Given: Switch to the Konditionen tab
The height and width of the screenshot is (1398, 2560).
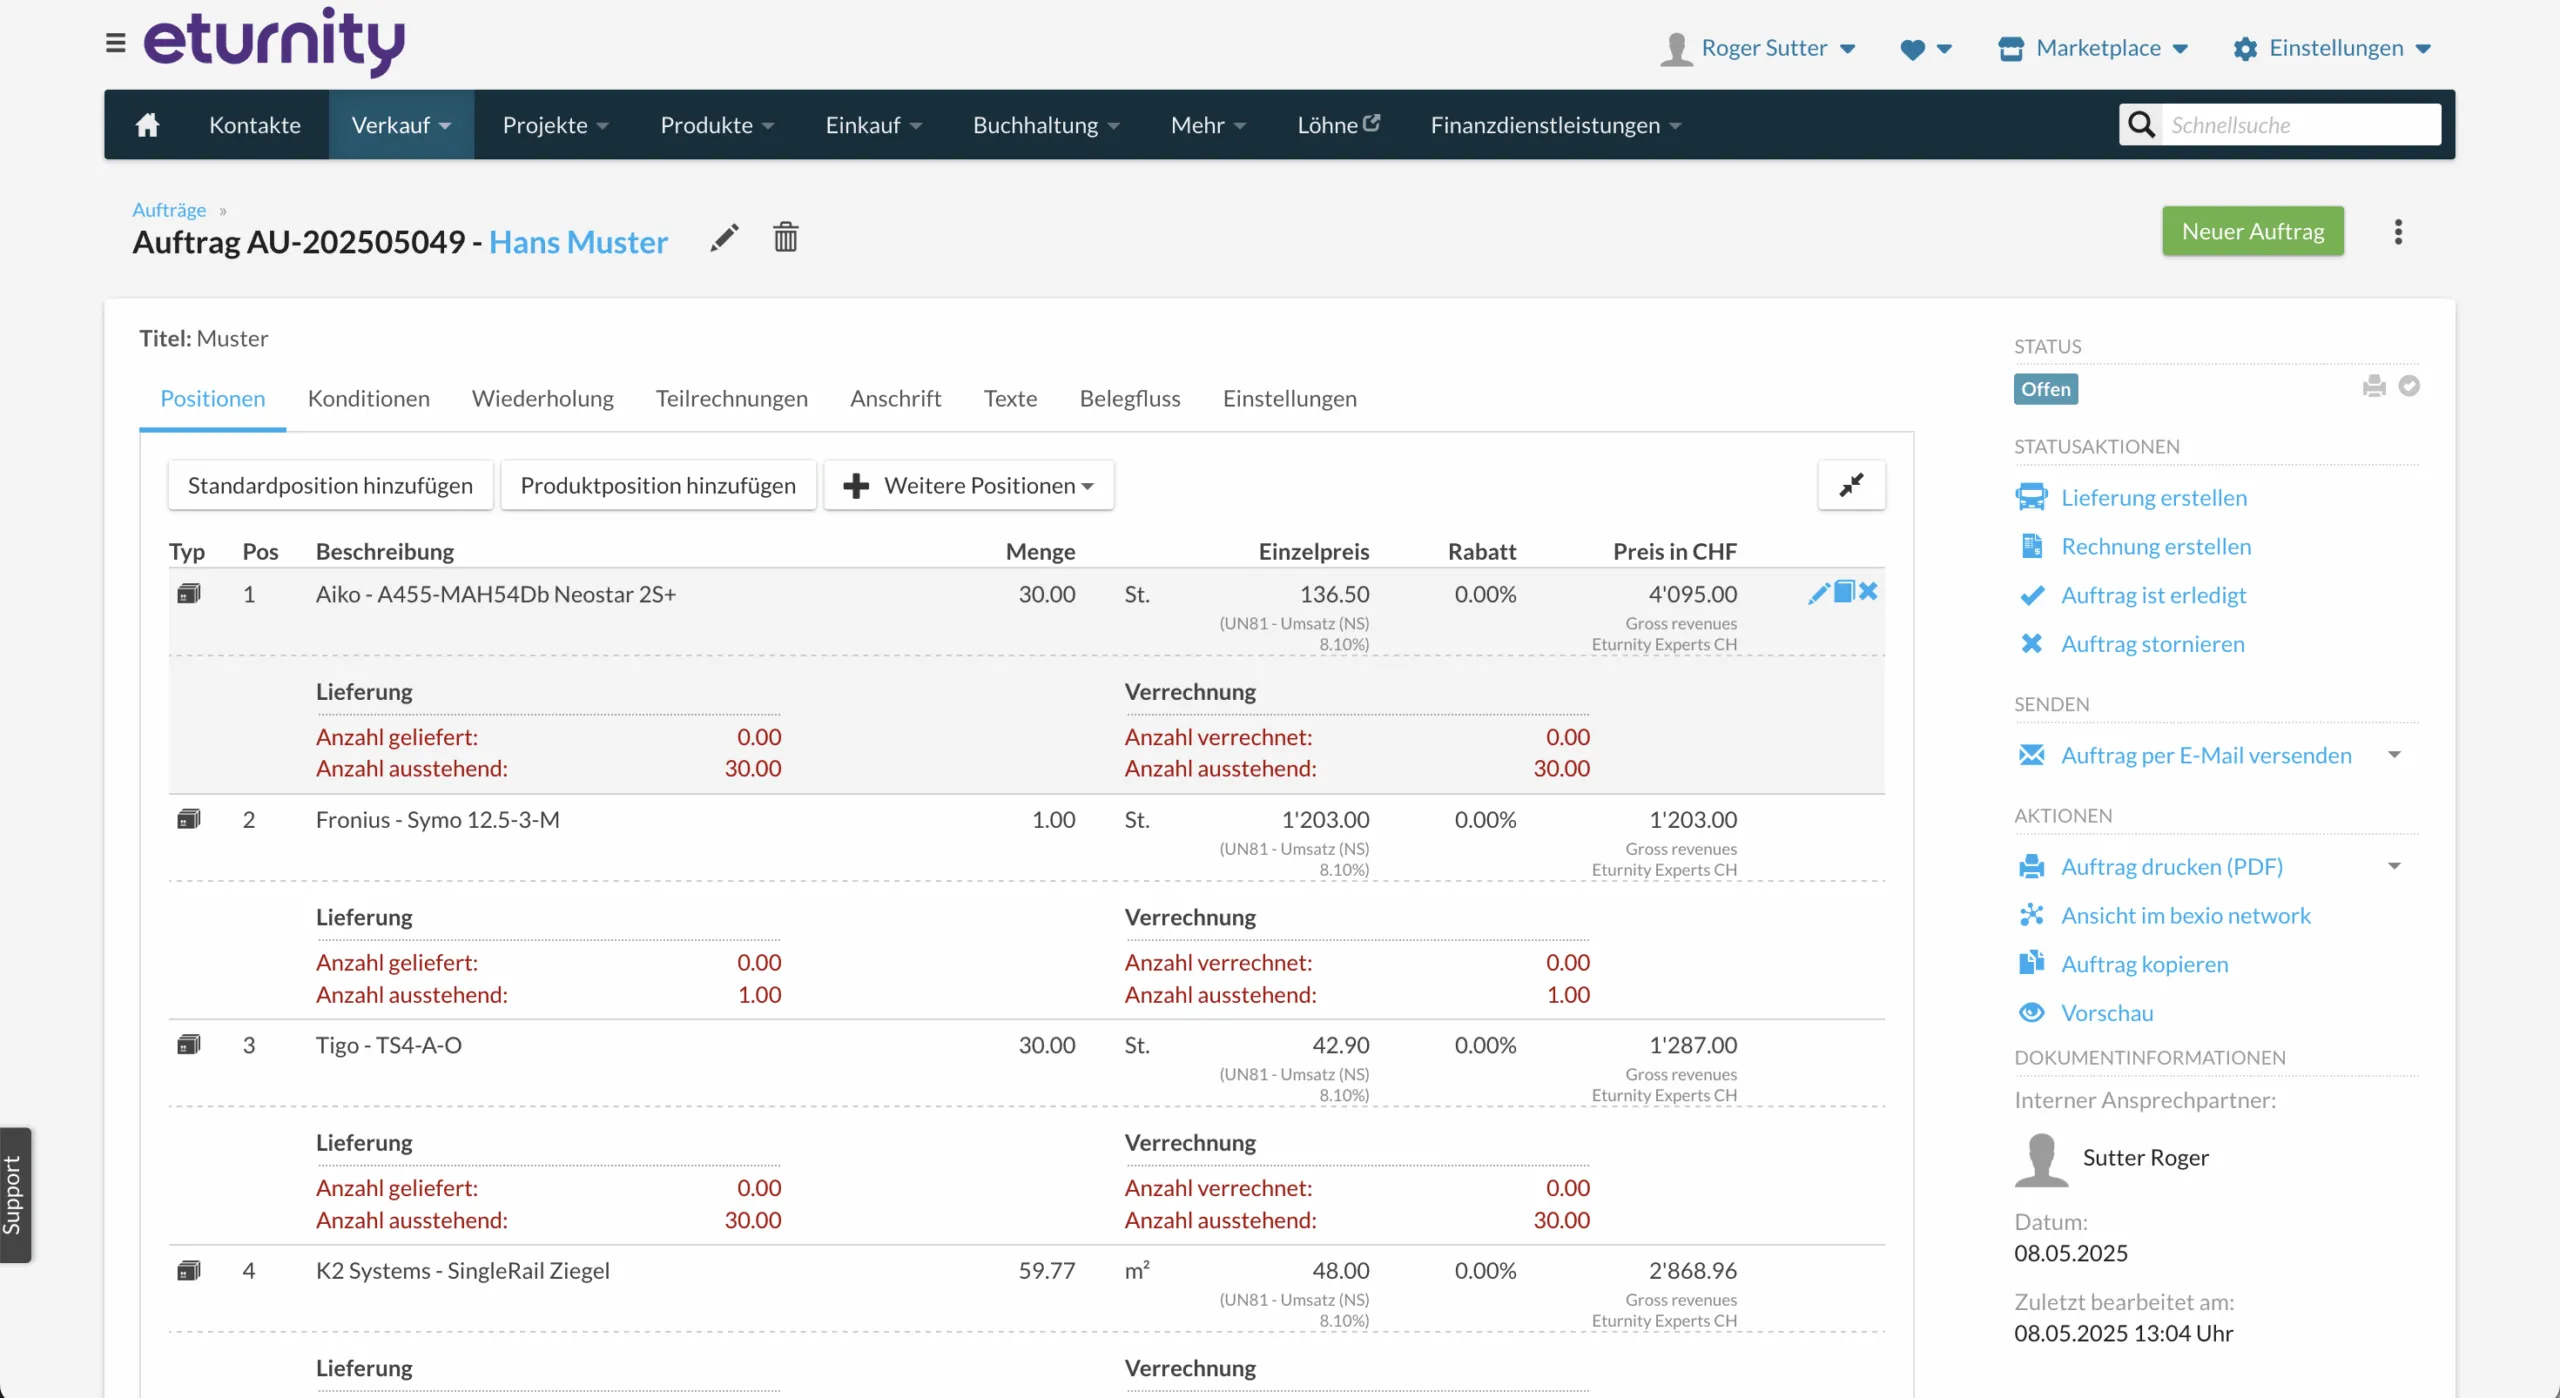Looking at the screenshot, I should [x=368, y=398].
